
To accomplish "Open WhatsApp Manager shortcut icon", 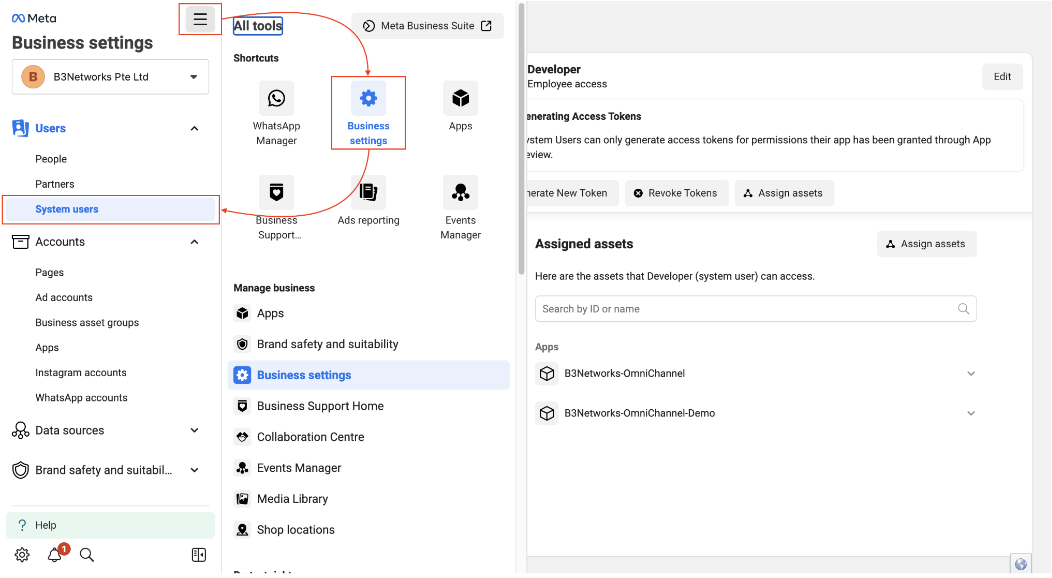I will pyautogui.click(x=276, y=99).
